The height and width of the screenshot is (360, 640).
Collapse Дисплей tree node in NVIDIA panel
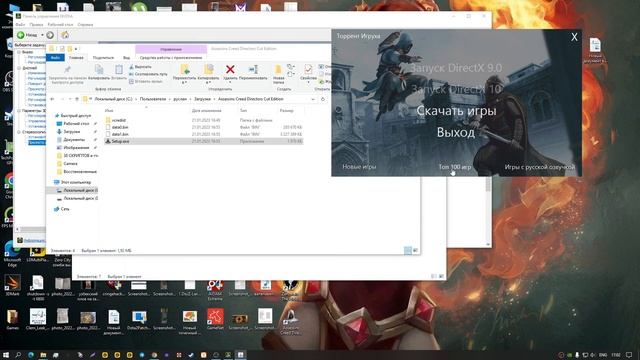click(19, 68)
